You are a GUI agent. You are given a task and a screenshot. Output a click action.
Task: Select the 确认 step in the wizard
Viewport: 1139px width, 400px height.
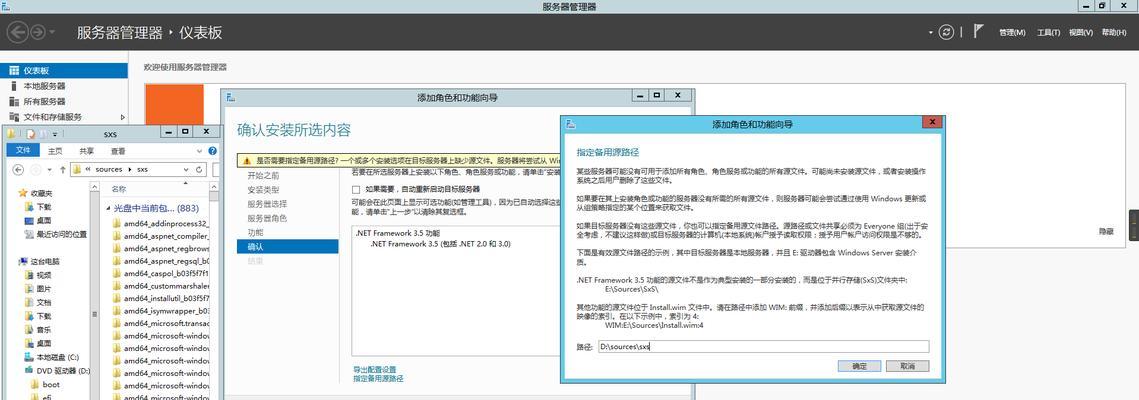click(288, 247)
